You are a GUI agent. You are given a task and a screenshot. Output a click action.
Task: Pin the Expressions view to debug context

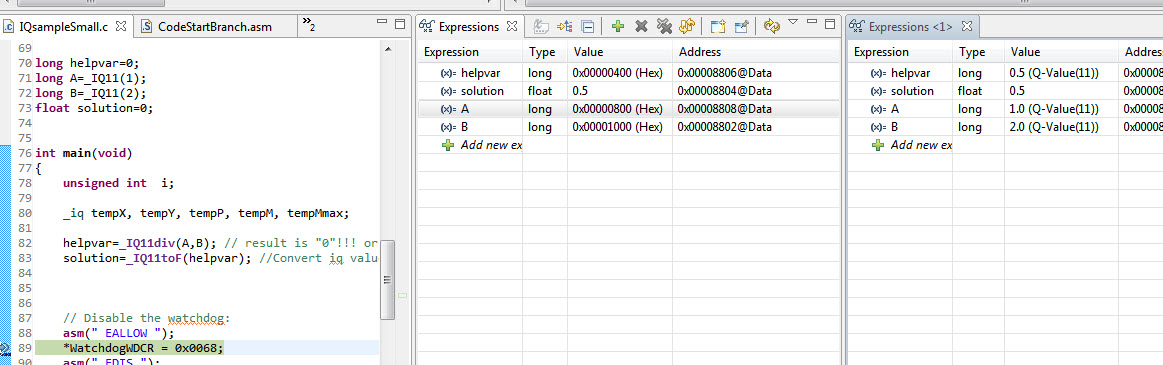pyautogui.click(x=741, y=27)
